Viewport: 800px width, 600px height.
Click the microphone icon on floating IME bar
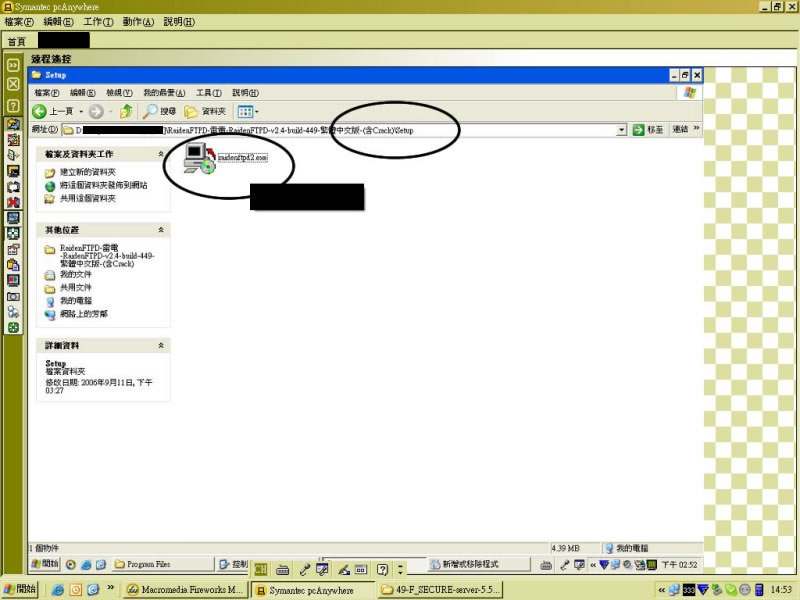[x=305, y=569]
